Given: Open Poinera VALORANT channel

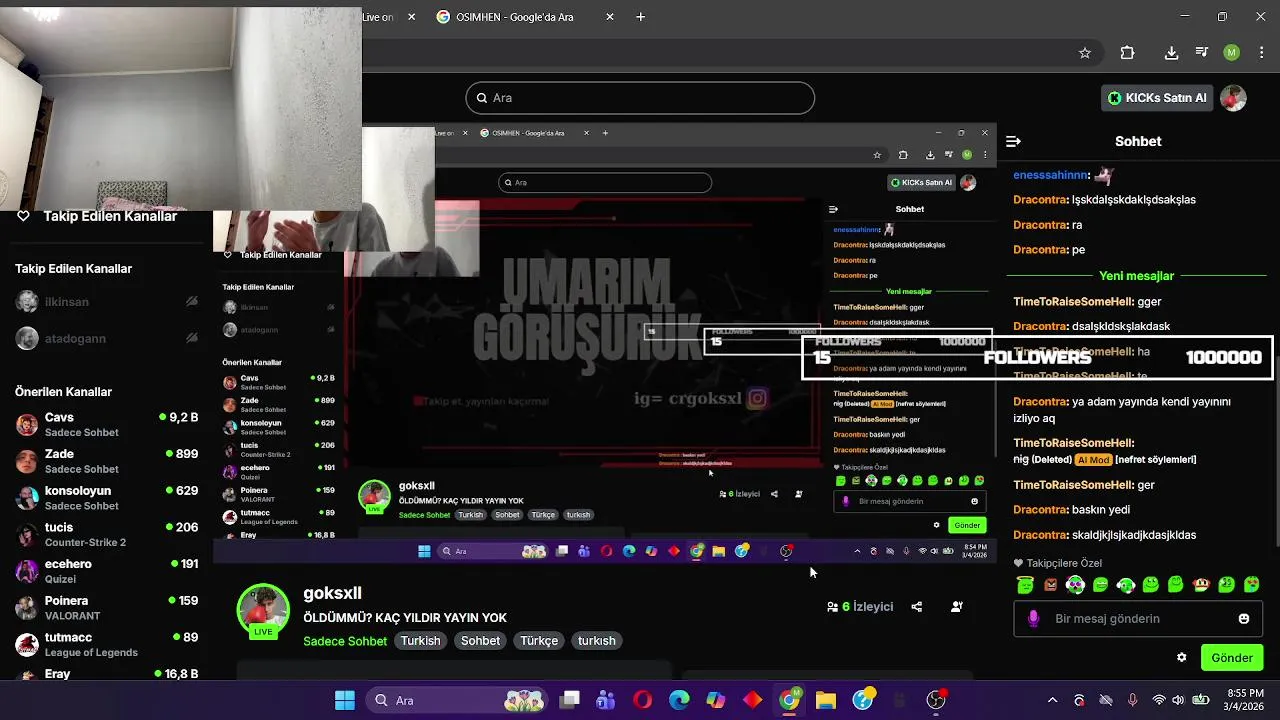Looking at the screenshot, I should click(107, 608).
